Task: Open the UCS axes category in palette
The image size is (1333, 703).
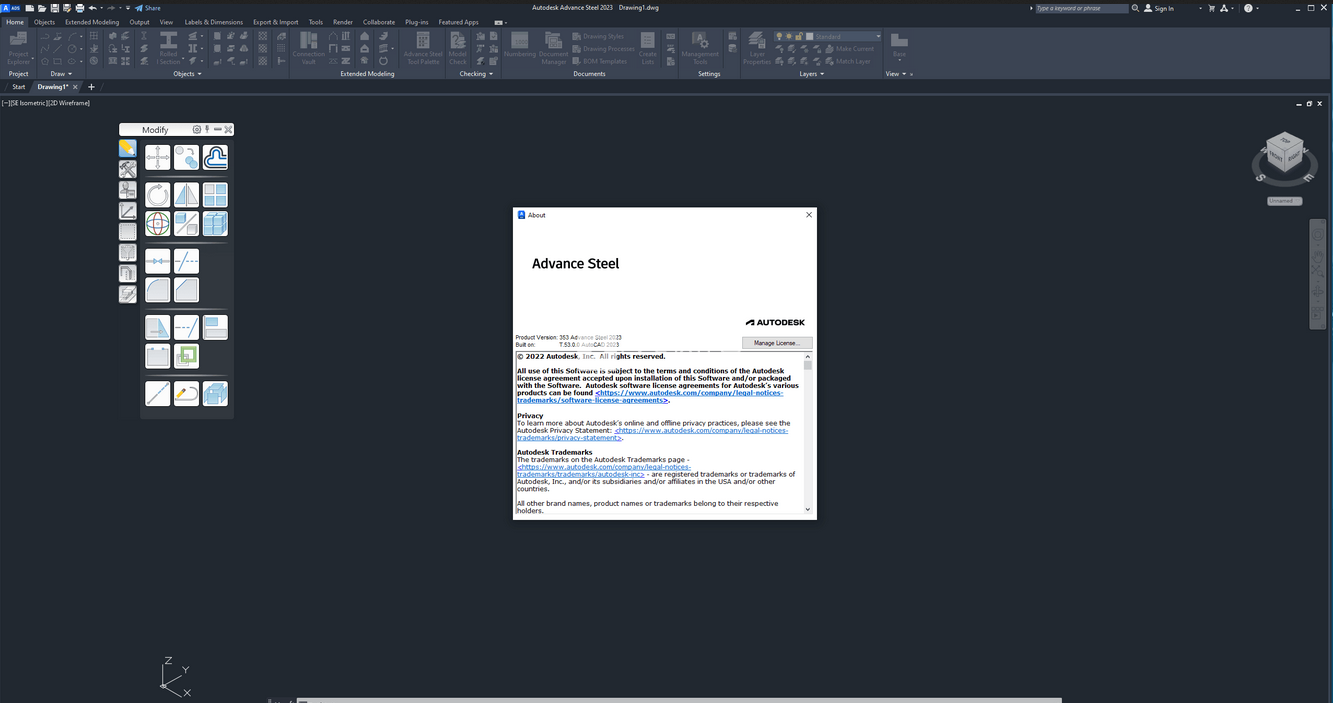Action: coord(128,211)
